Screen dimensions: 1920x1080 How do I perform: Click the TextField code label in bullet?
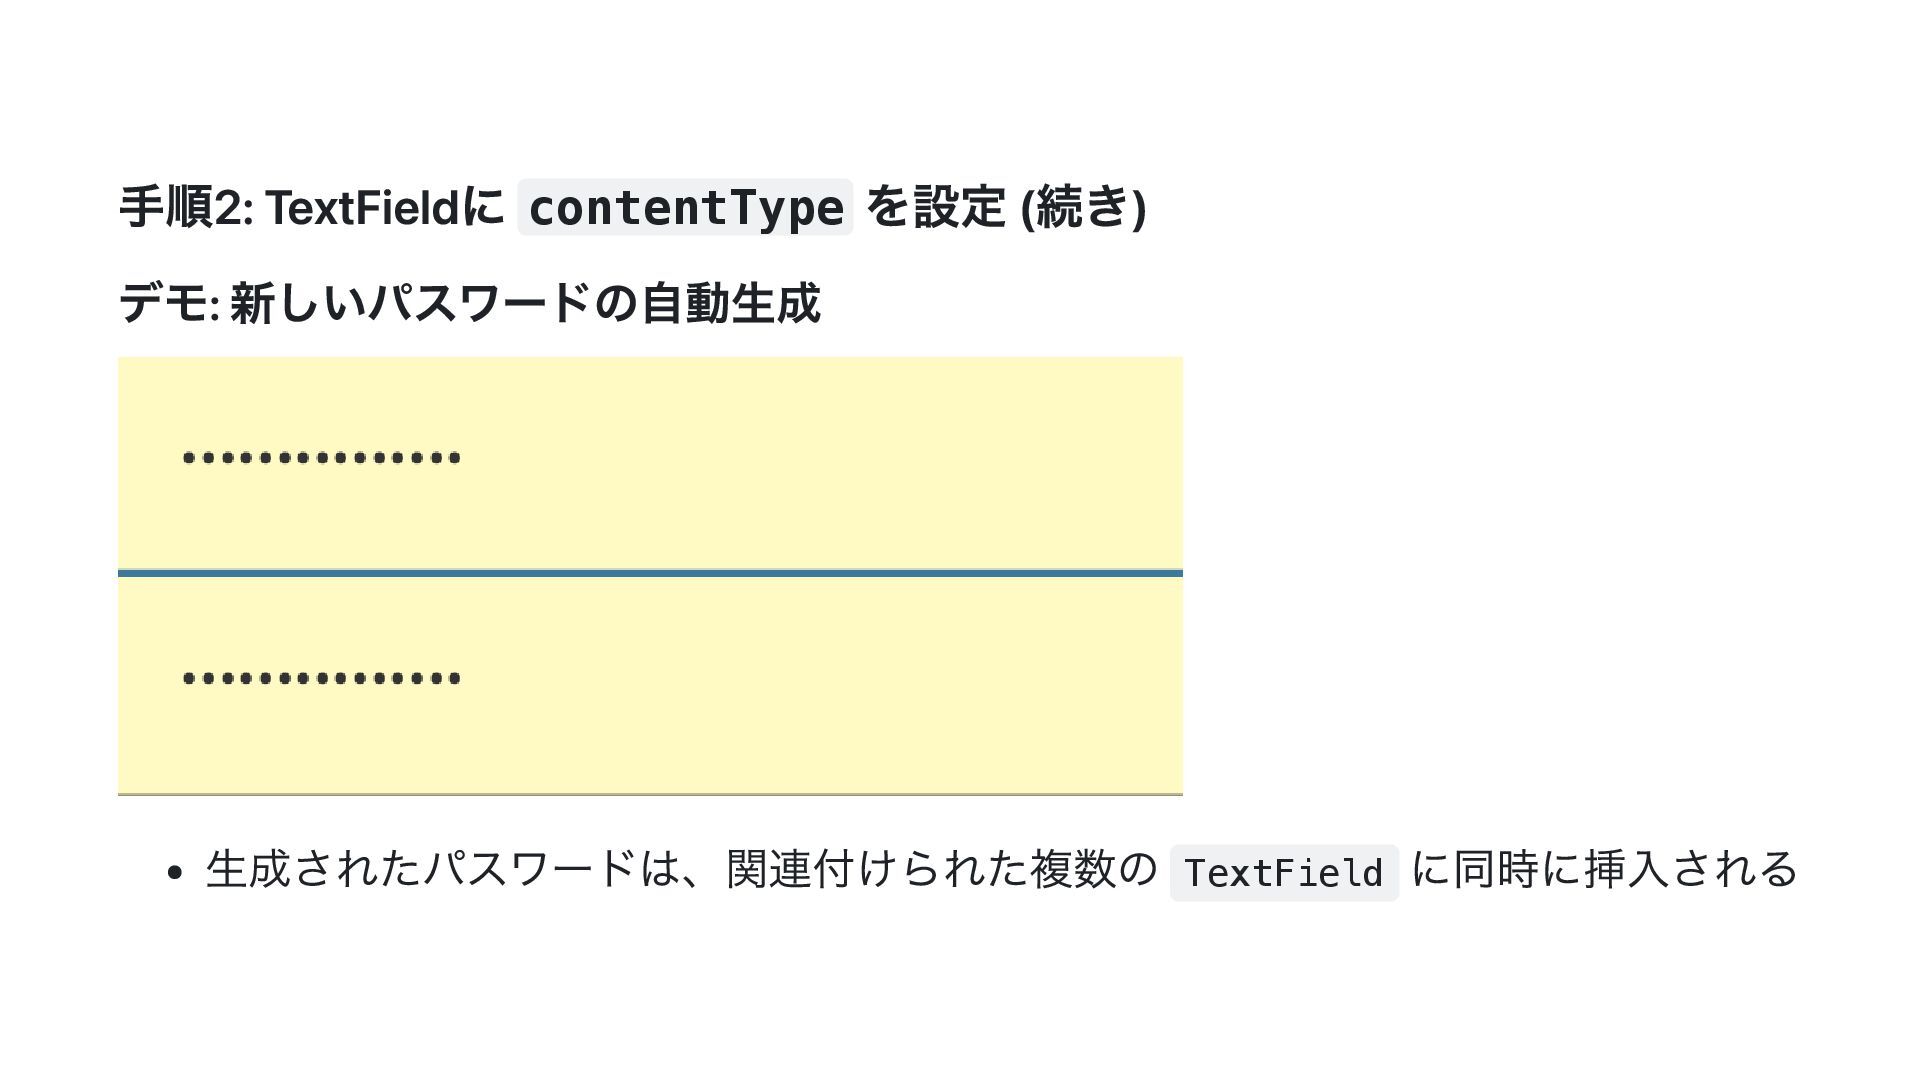(1284, 873)
